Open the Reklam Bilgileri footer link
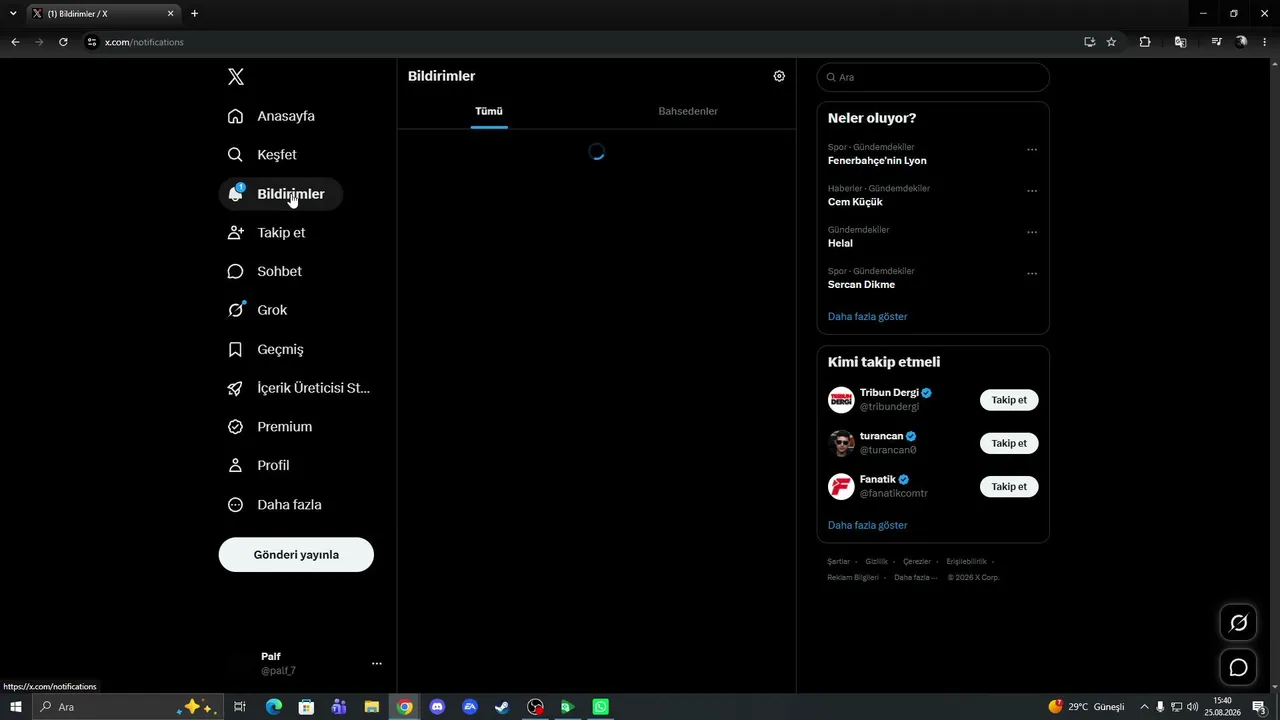The image size is (1280, 720). click(853, 577)
